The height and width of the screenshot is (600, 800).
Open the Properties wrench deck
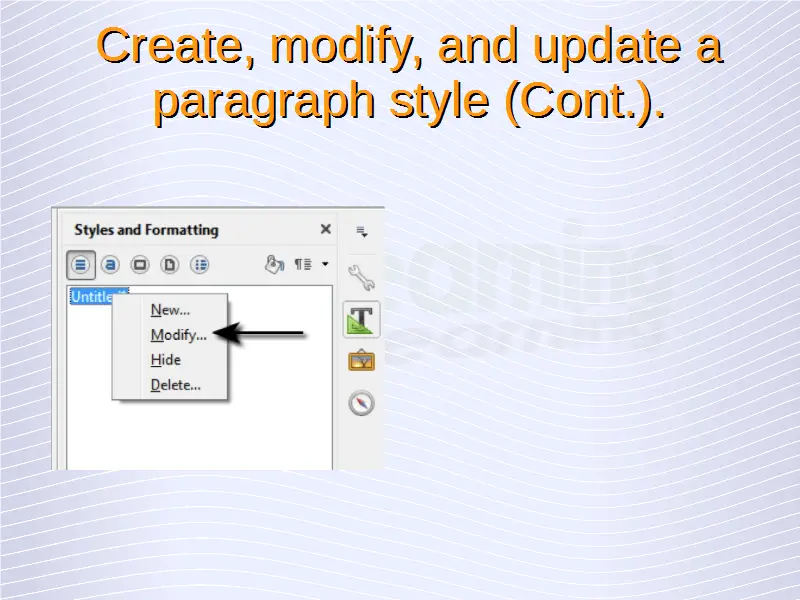click(361, 276)
